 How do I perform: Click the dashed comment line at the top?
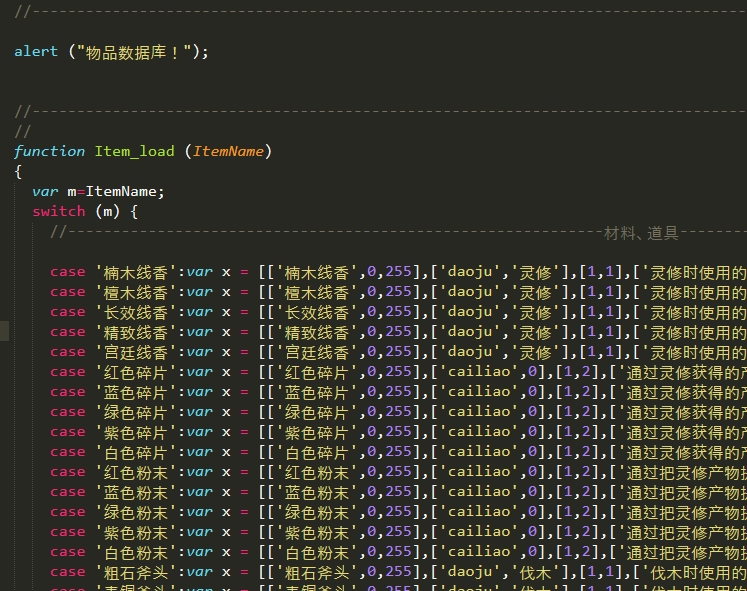(380, 11)
